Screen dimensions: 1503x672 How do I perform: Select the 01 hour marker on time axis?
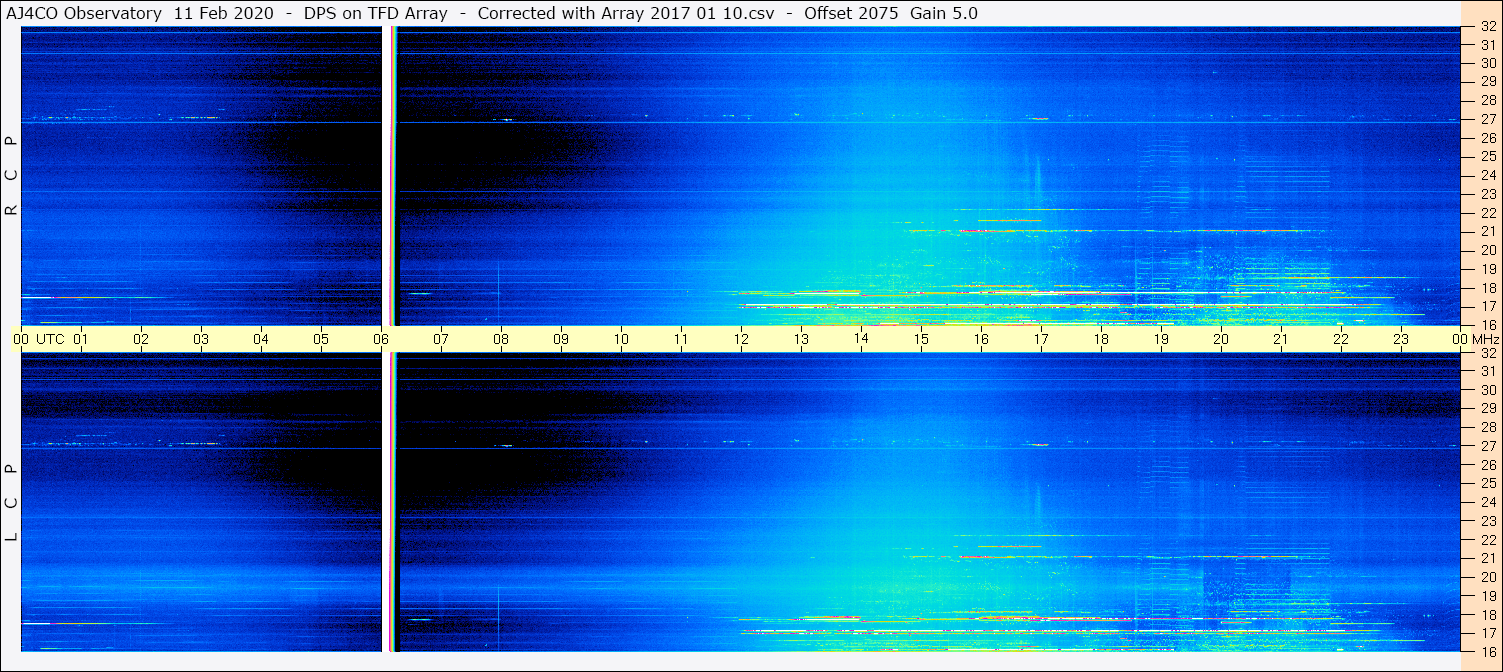coord(81,339)
